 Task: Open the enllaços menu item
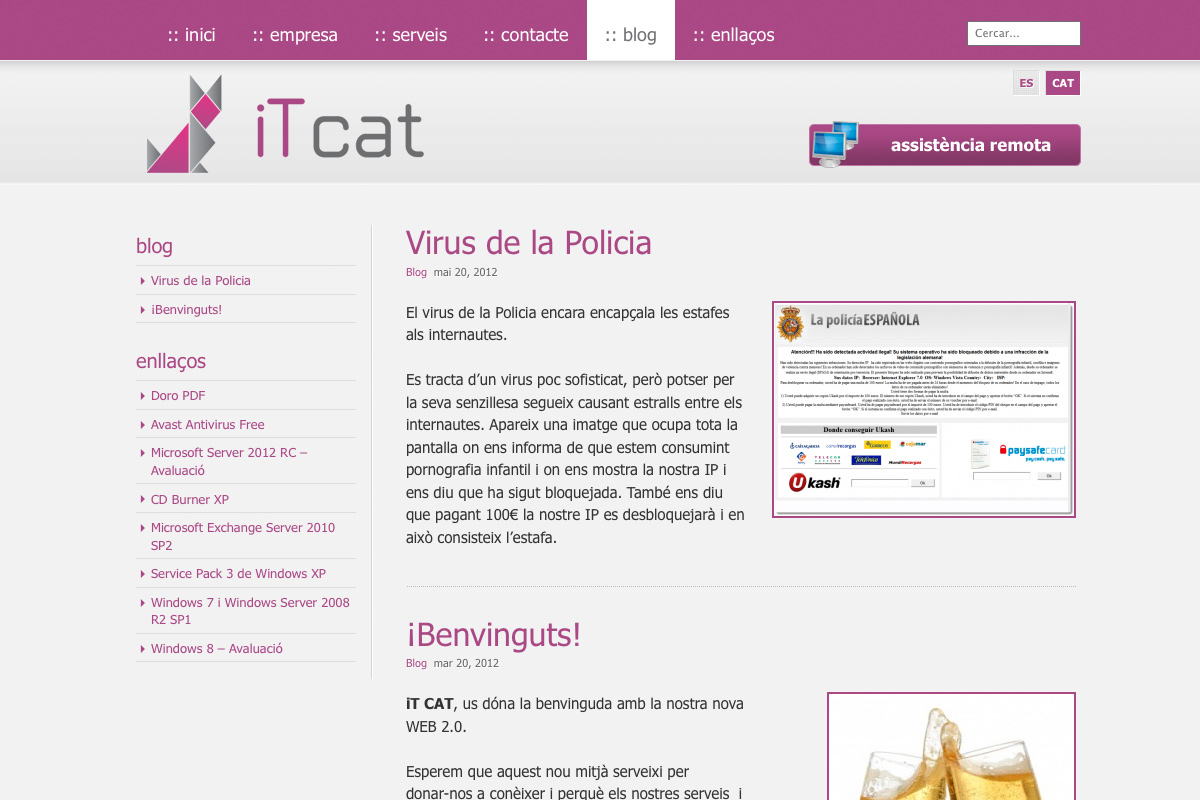click(734, 35)
